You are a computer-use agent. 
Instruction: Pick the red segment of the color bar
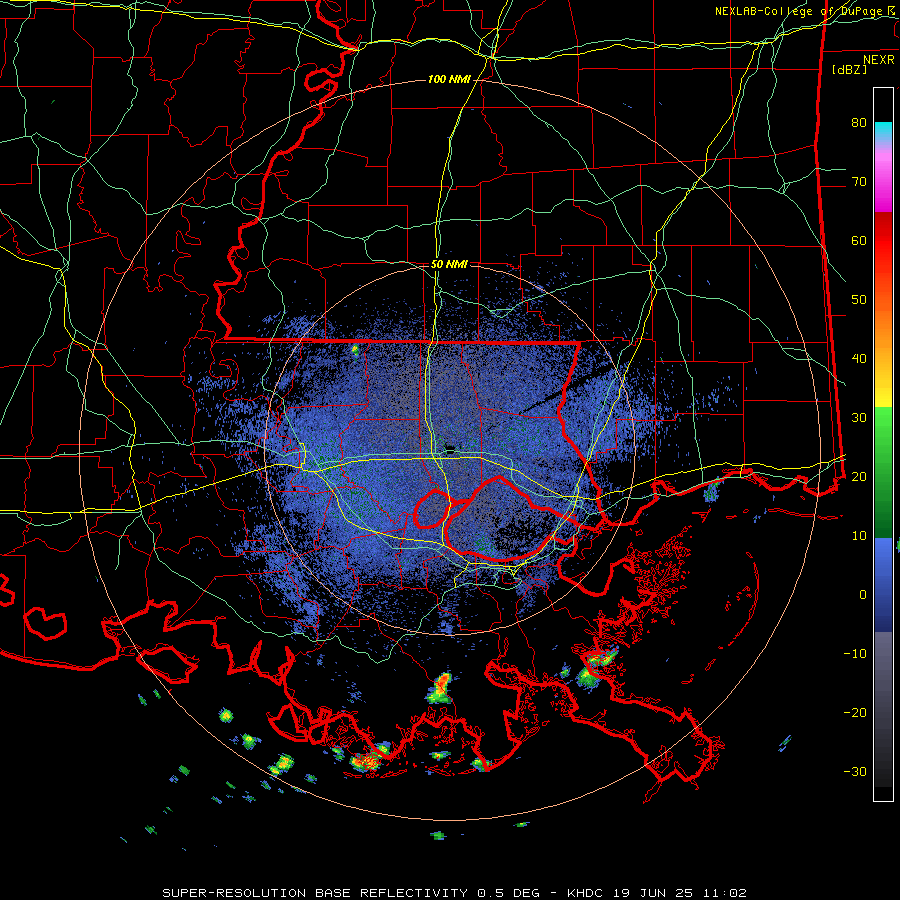click(883, 241)
